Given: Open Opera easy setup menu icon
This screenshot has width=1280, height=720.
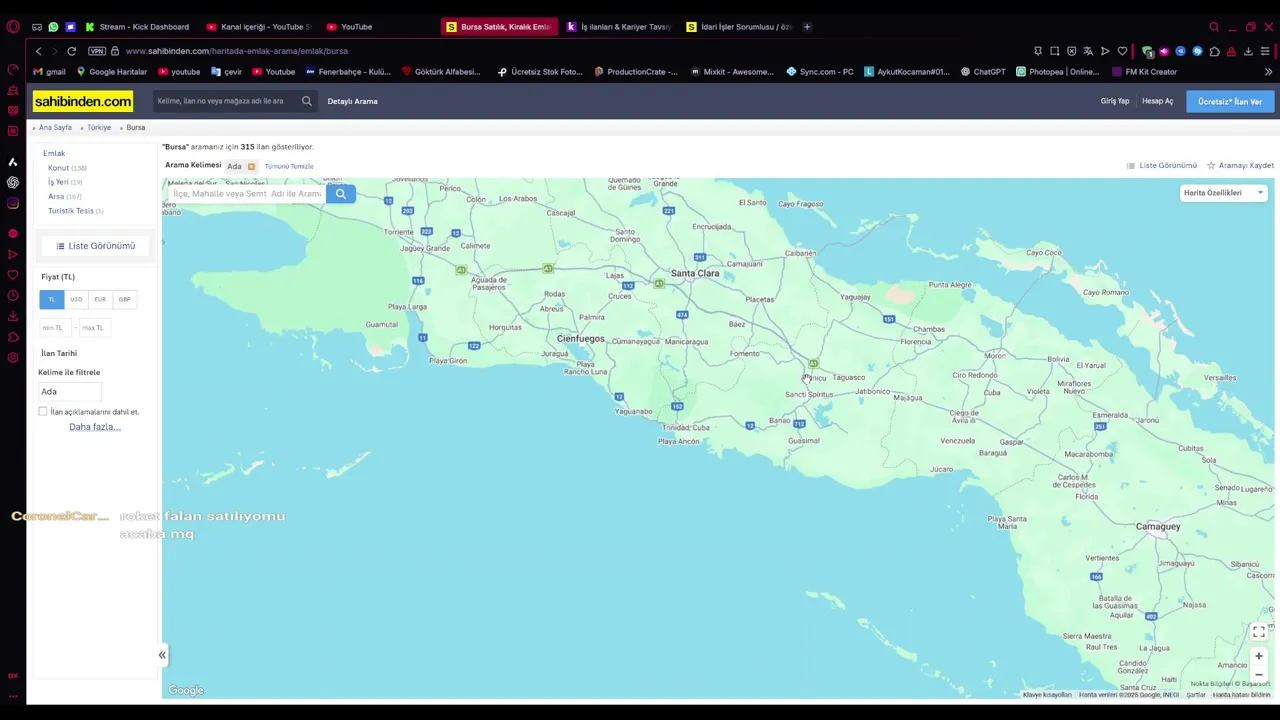Looking at the screenshot, I should click(1265, 51).
